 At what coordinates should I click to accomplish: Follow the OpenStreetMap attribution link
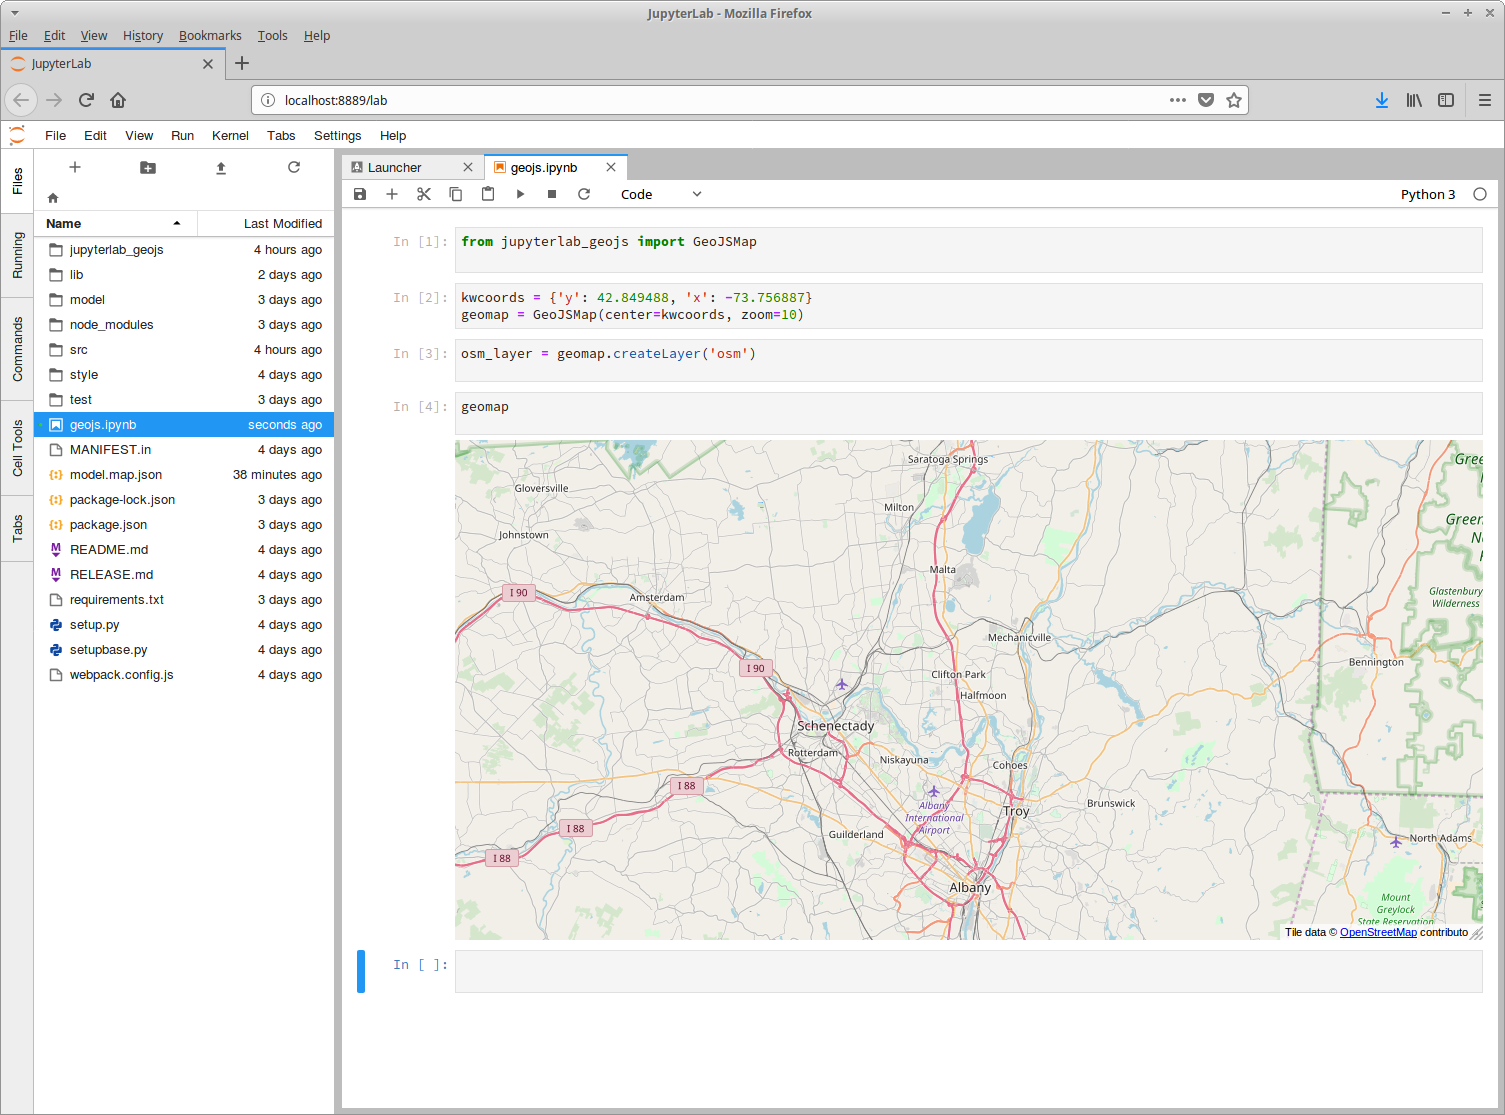click(x=1378, y=932)
